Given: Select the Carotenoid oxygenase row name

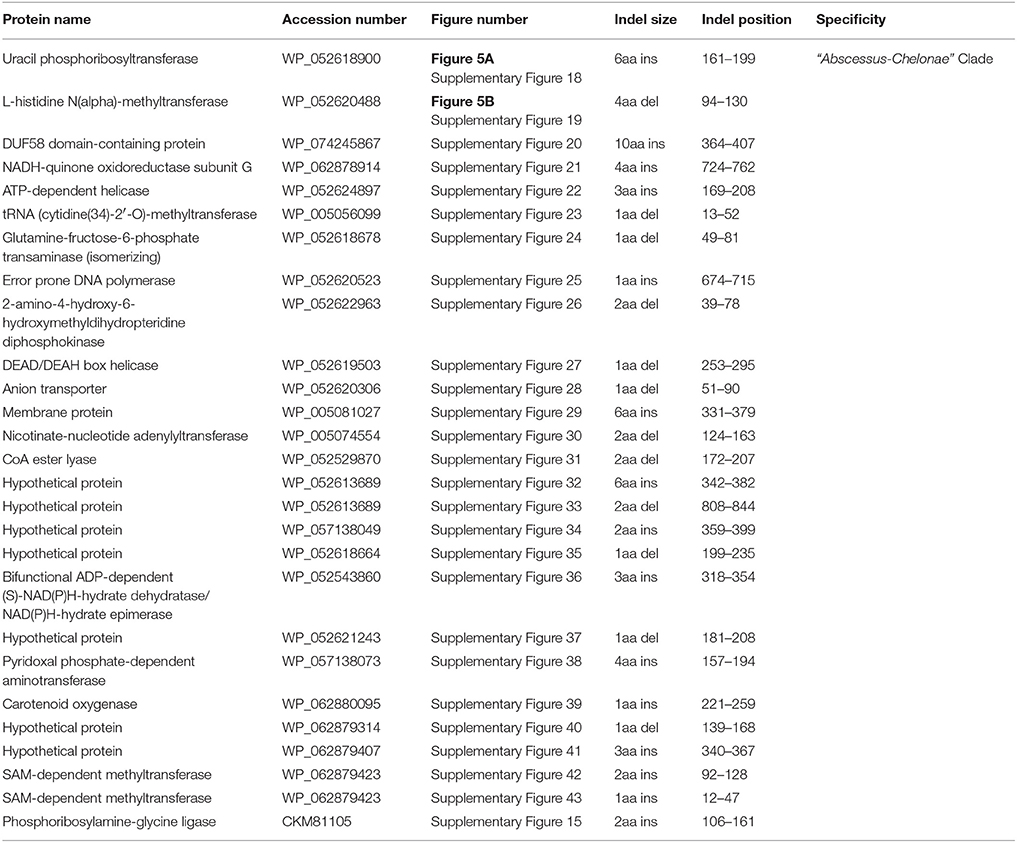Looking at the screenshot, I should 68,704.
